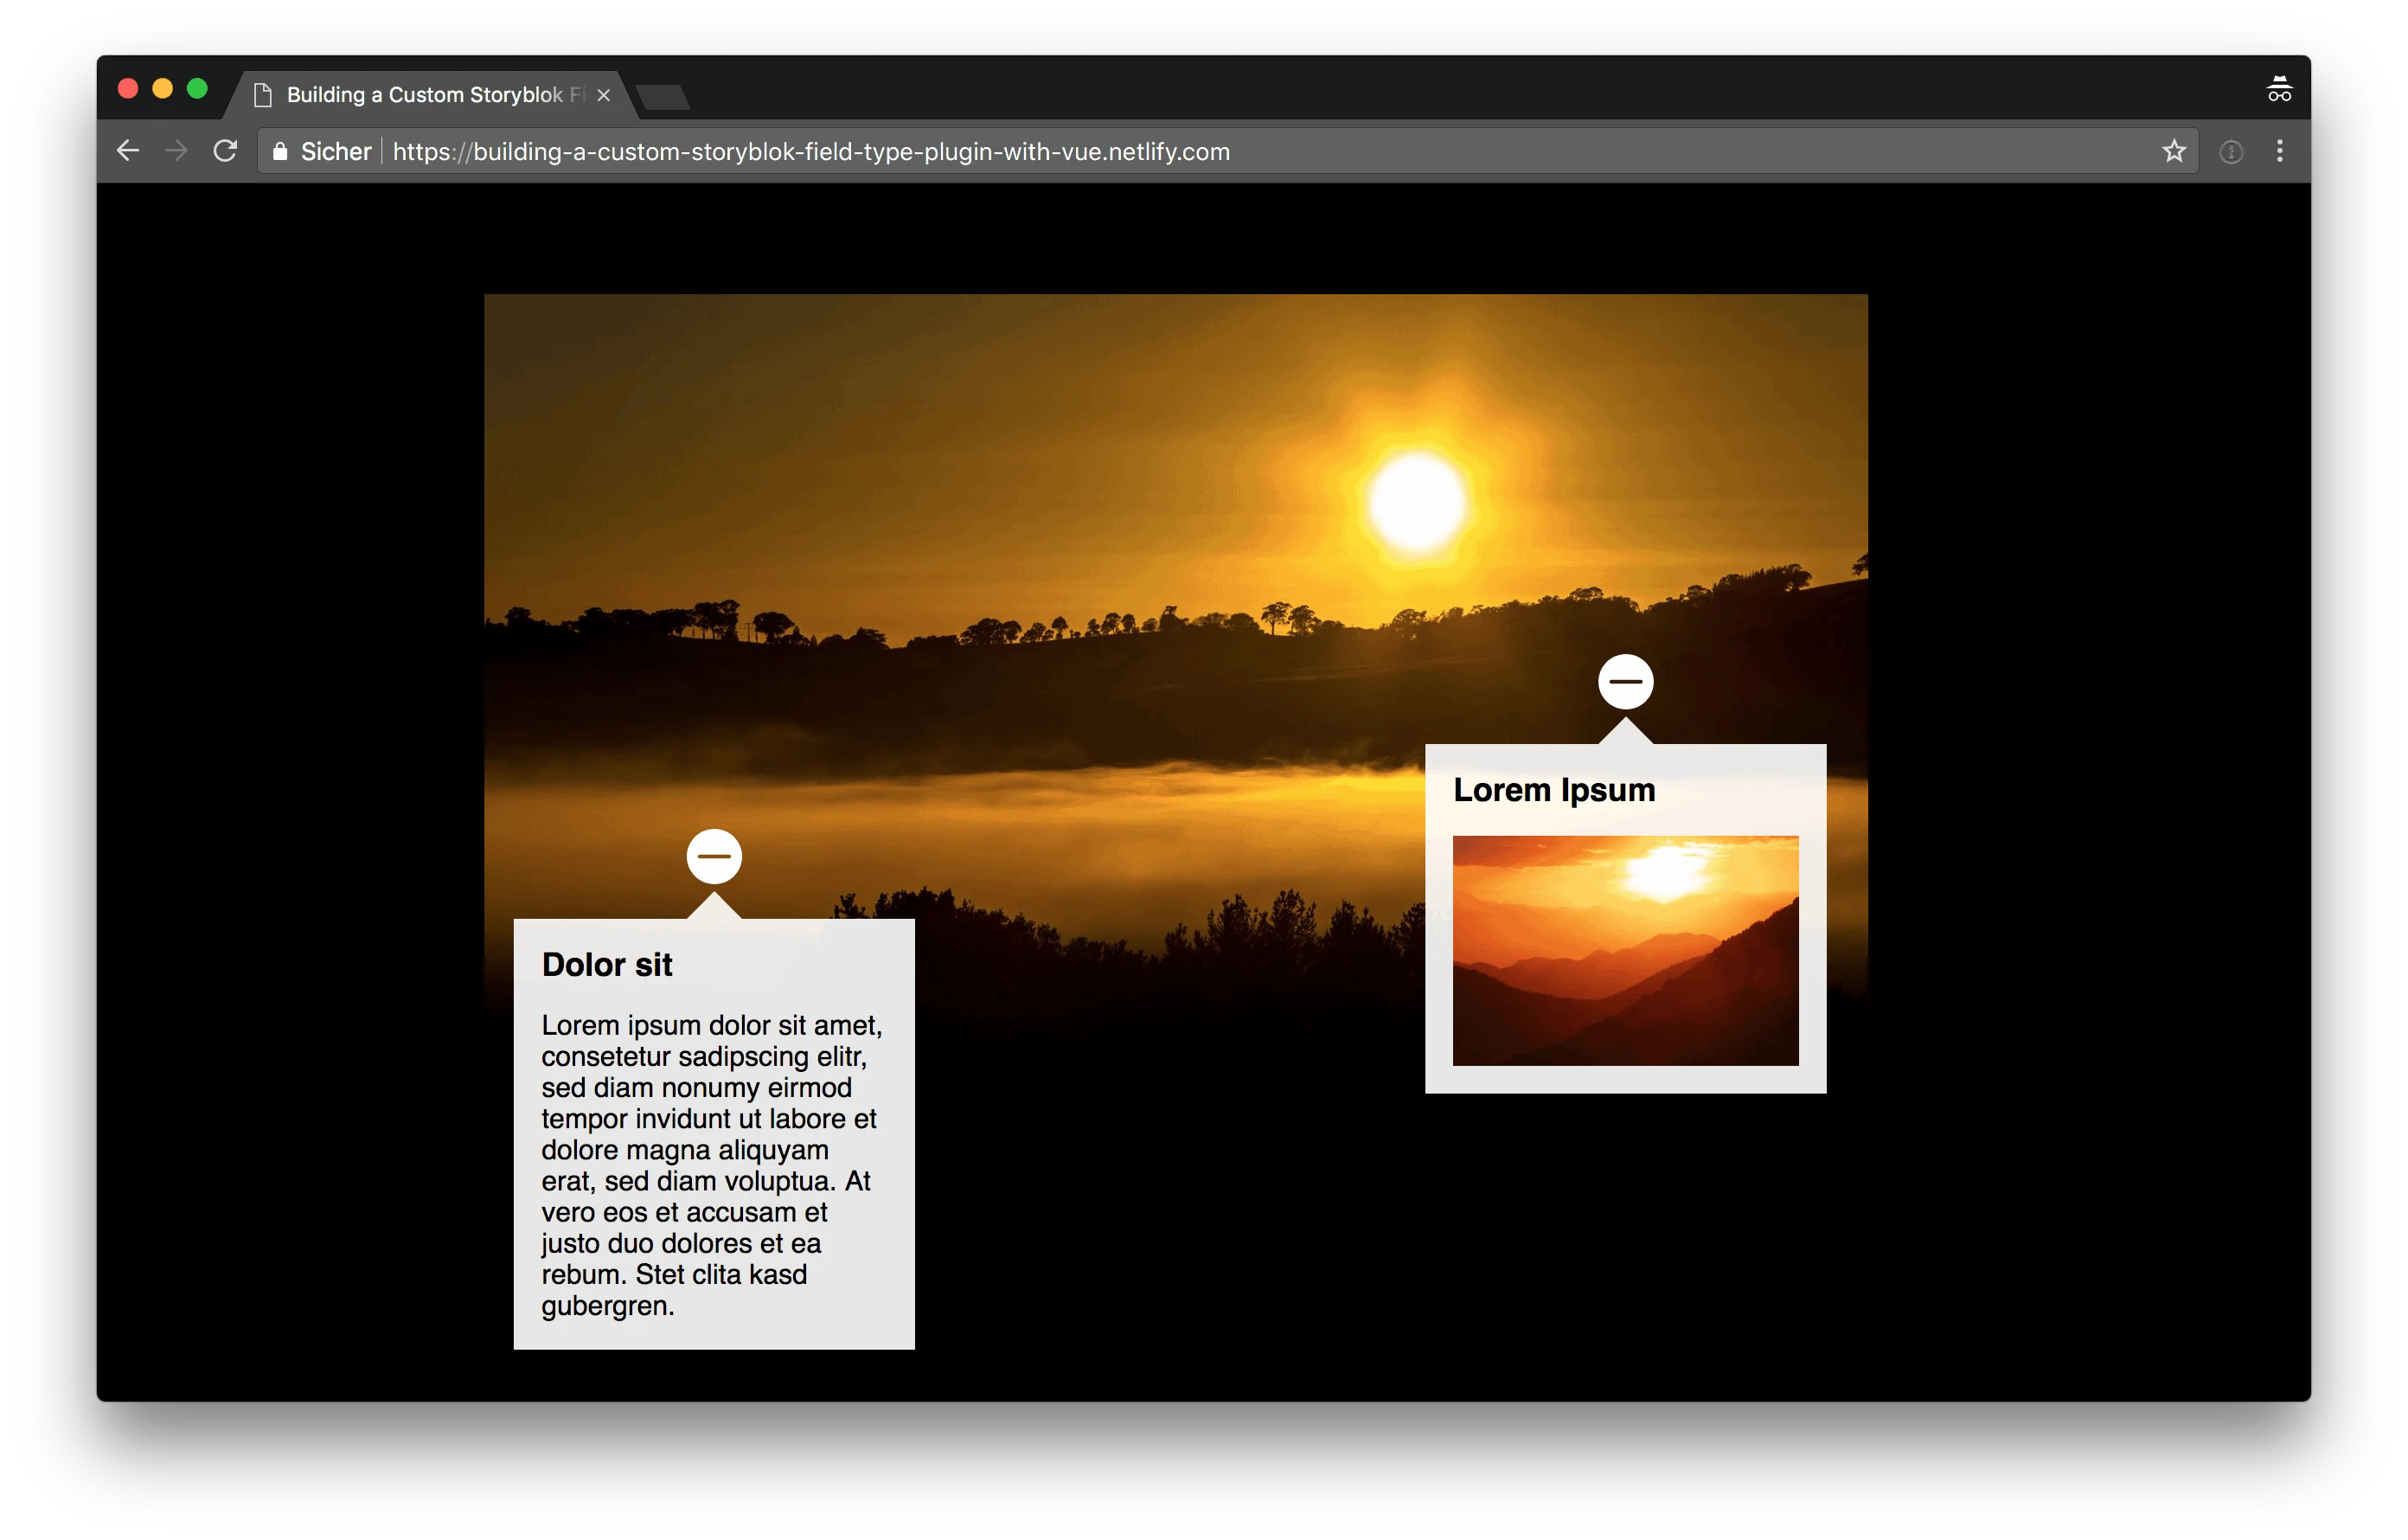Collapse the Lorem Ipsum hotspot marker
Image resolution: width=2408 pixels, height=1540 pixels.
coord(1625,682)
